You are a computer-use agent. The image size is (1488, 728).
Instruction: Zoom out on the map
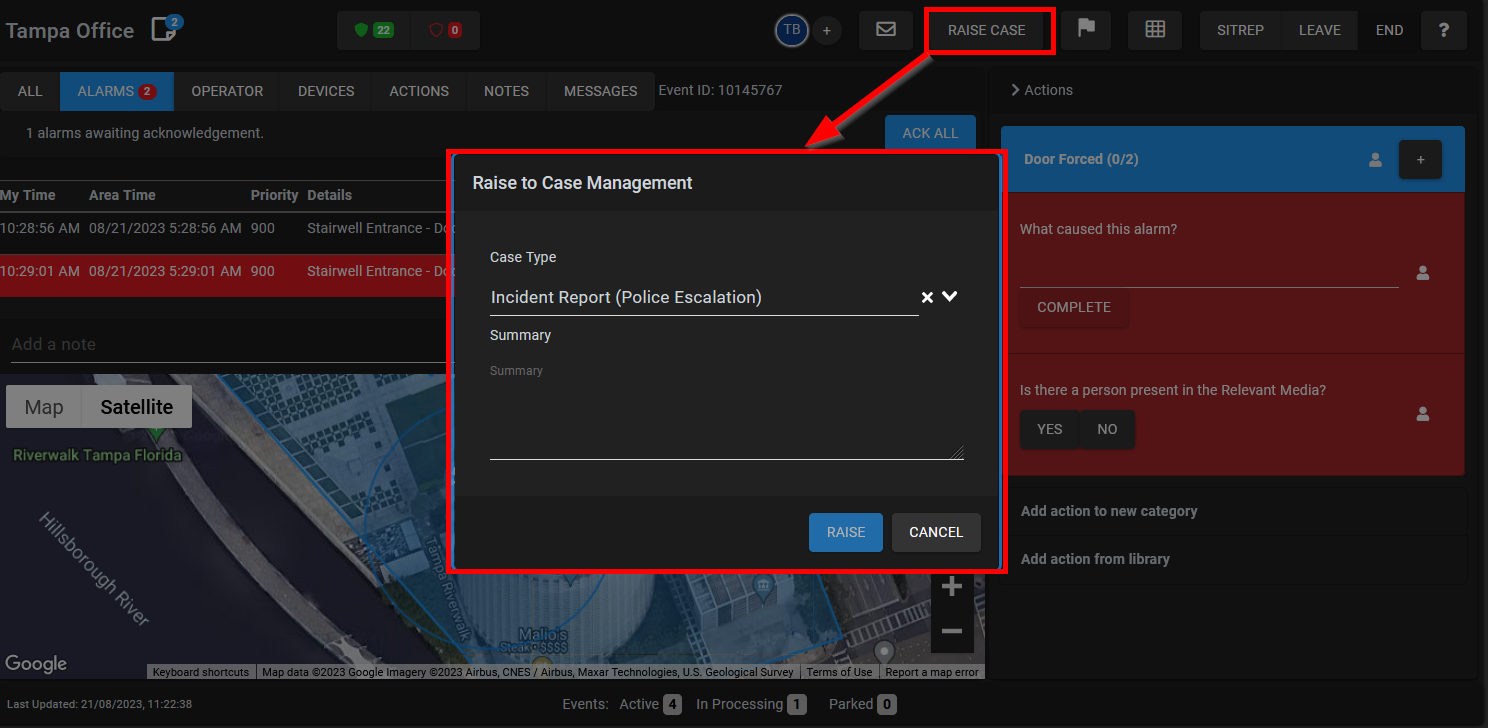click(951, 631)
